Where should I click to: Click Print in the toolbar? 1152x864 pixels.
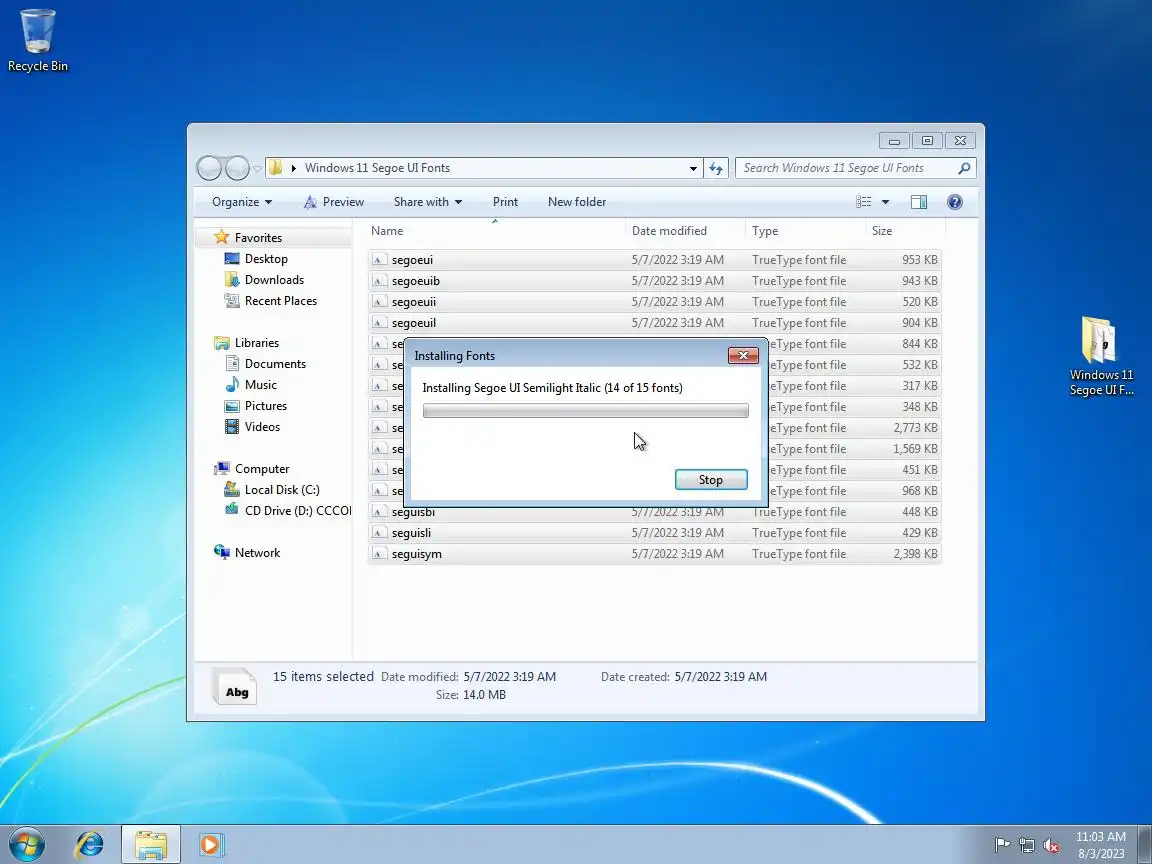click(x=505, y=202)
